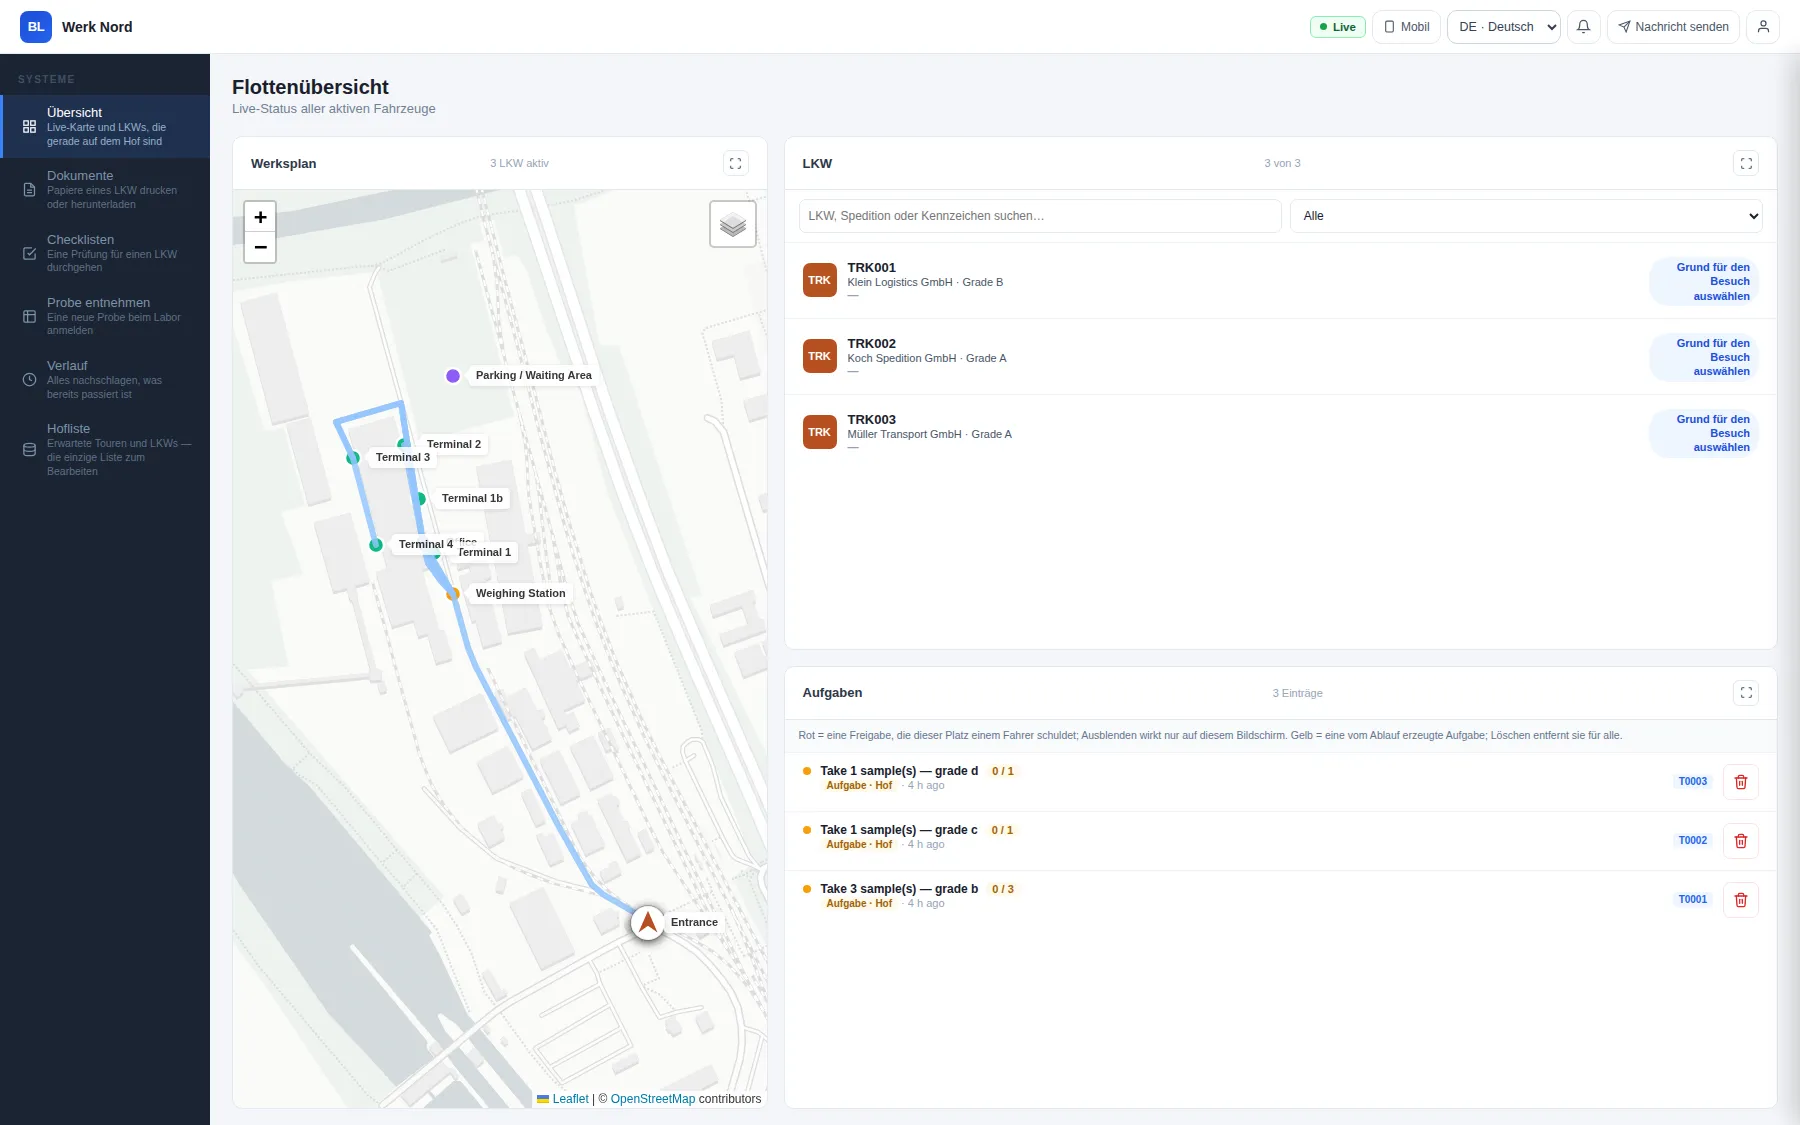The height and width of the screenshot is (1125, 1800).
Task: Click the Terminal 3 map marker
Action: pyautogui.click(x=353, y=458)
